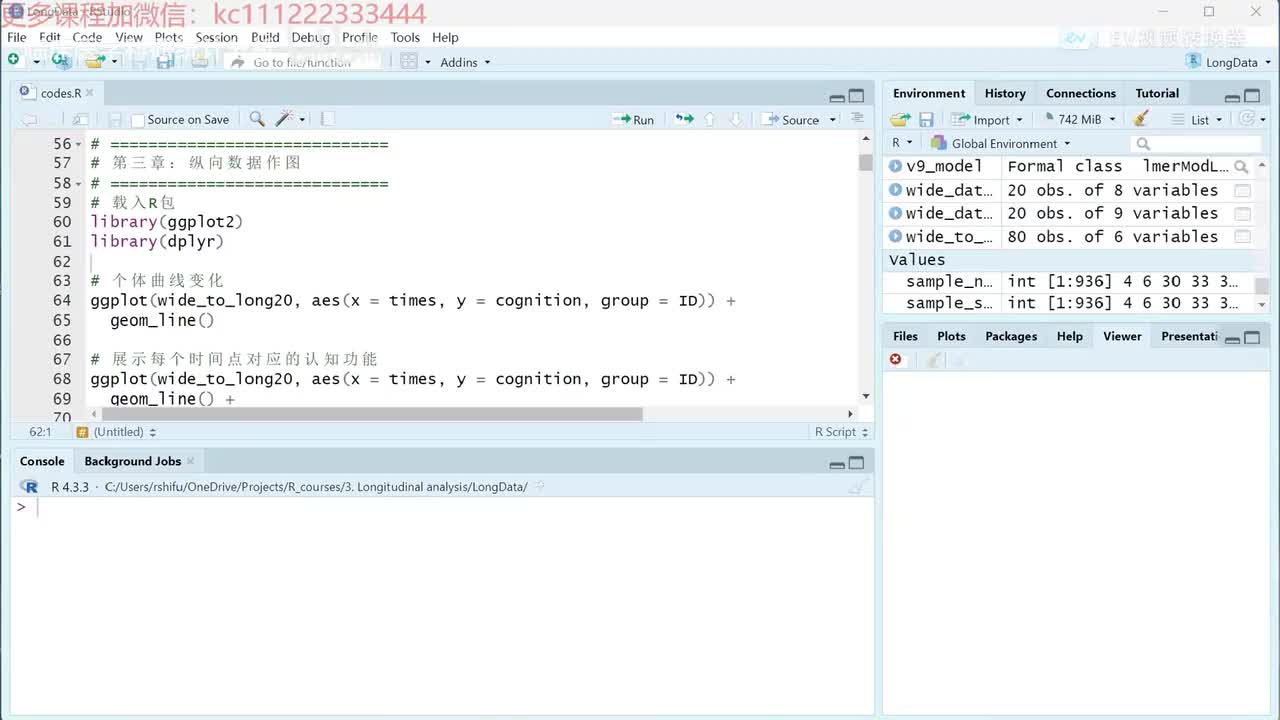
Task: Maximize the Console pane
Action: click(x=856, y=463)
